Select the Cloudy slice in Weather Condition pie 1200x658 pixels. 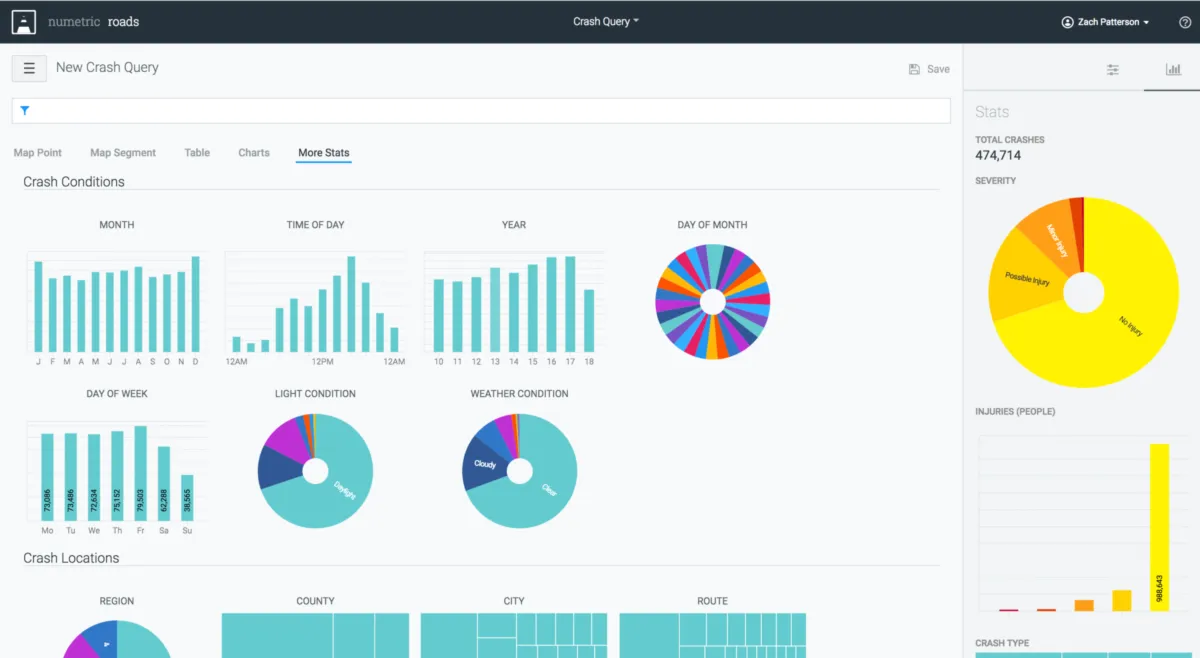[485, 466]
